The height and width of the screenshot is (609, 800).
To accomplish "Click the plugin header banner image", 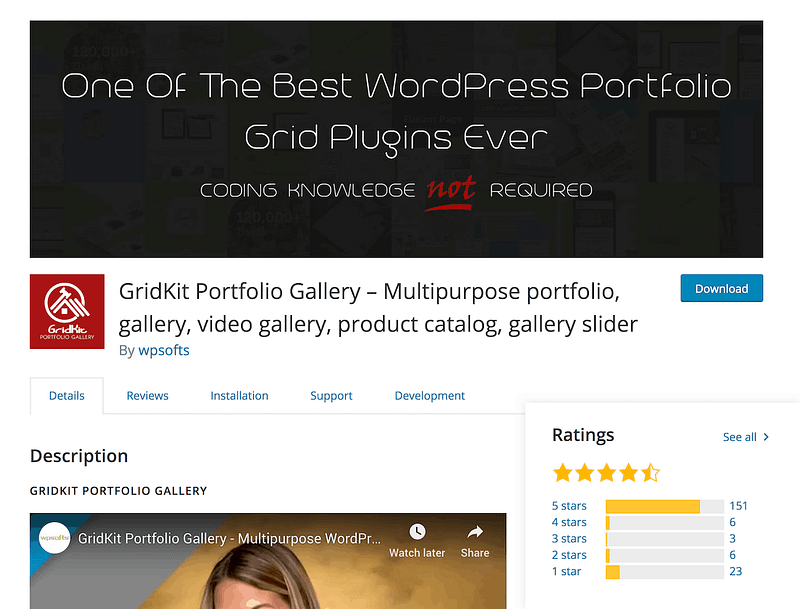I will click(x=396, y=139).
